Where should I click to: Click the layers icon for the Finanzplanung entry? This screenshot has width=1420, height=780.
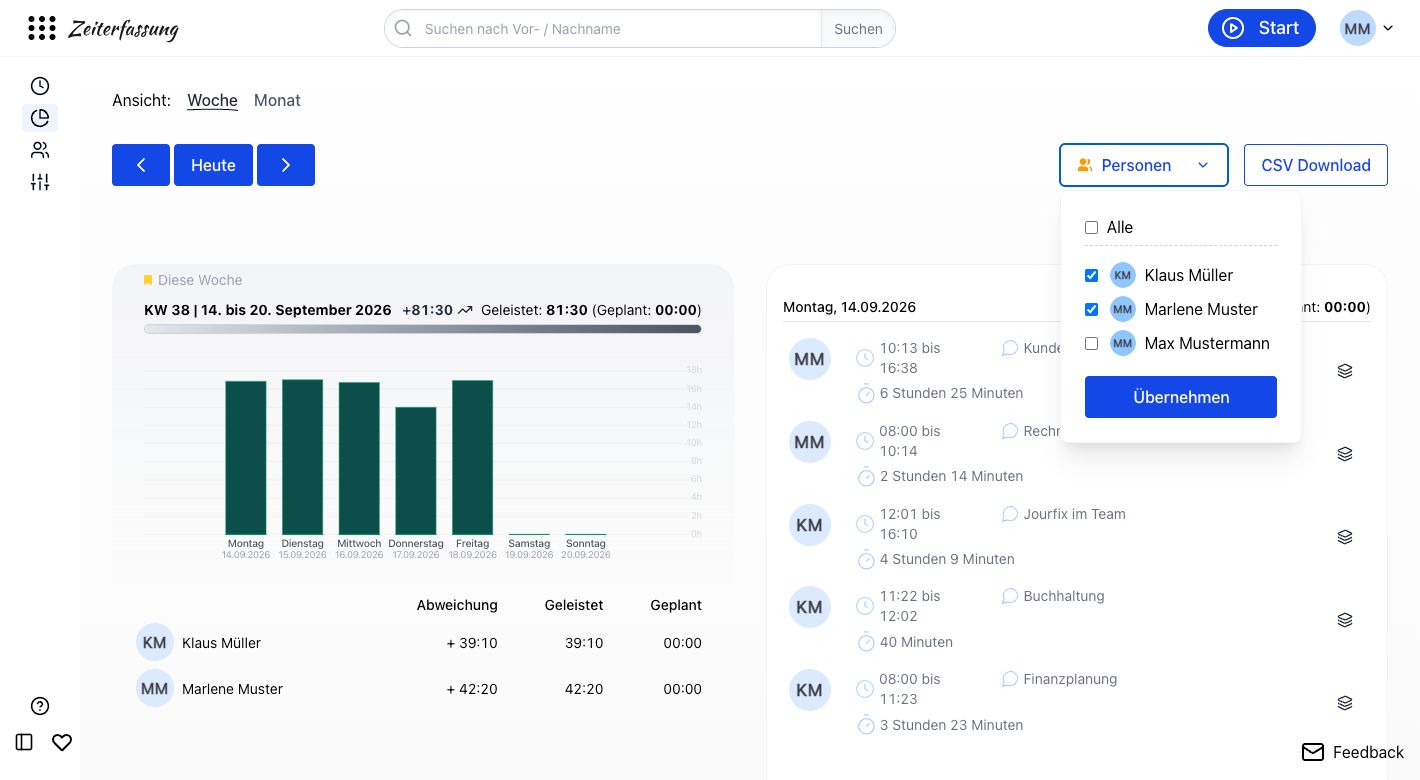pos(1345,703)
